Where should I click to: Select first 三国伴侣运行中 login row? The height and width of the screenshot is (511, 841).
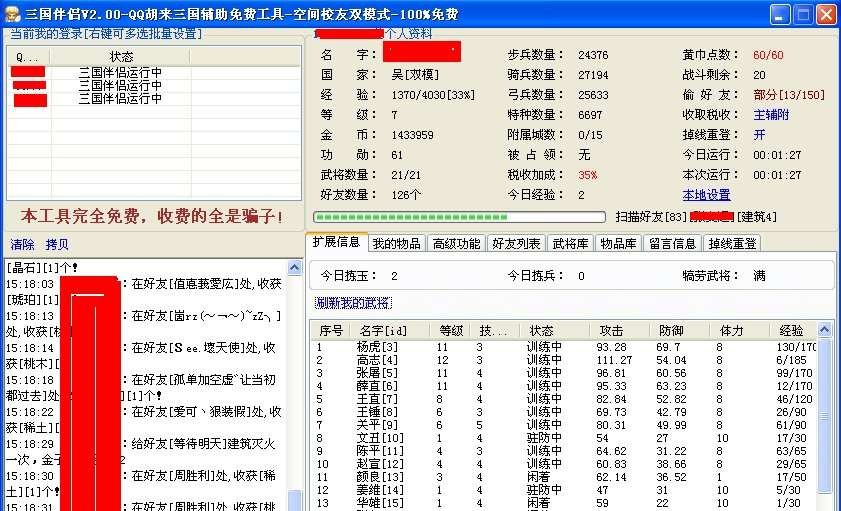(x=153, y=72)
